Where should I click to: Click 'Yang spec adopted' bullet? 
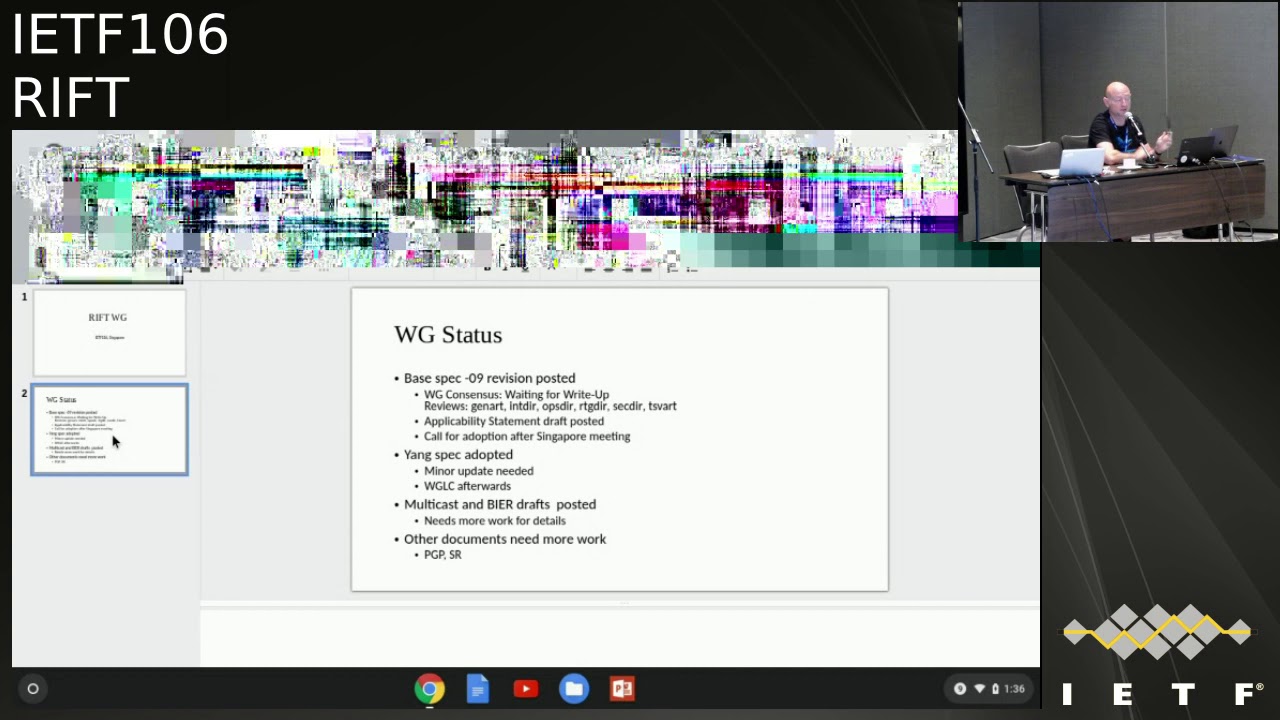coord(458,454)
